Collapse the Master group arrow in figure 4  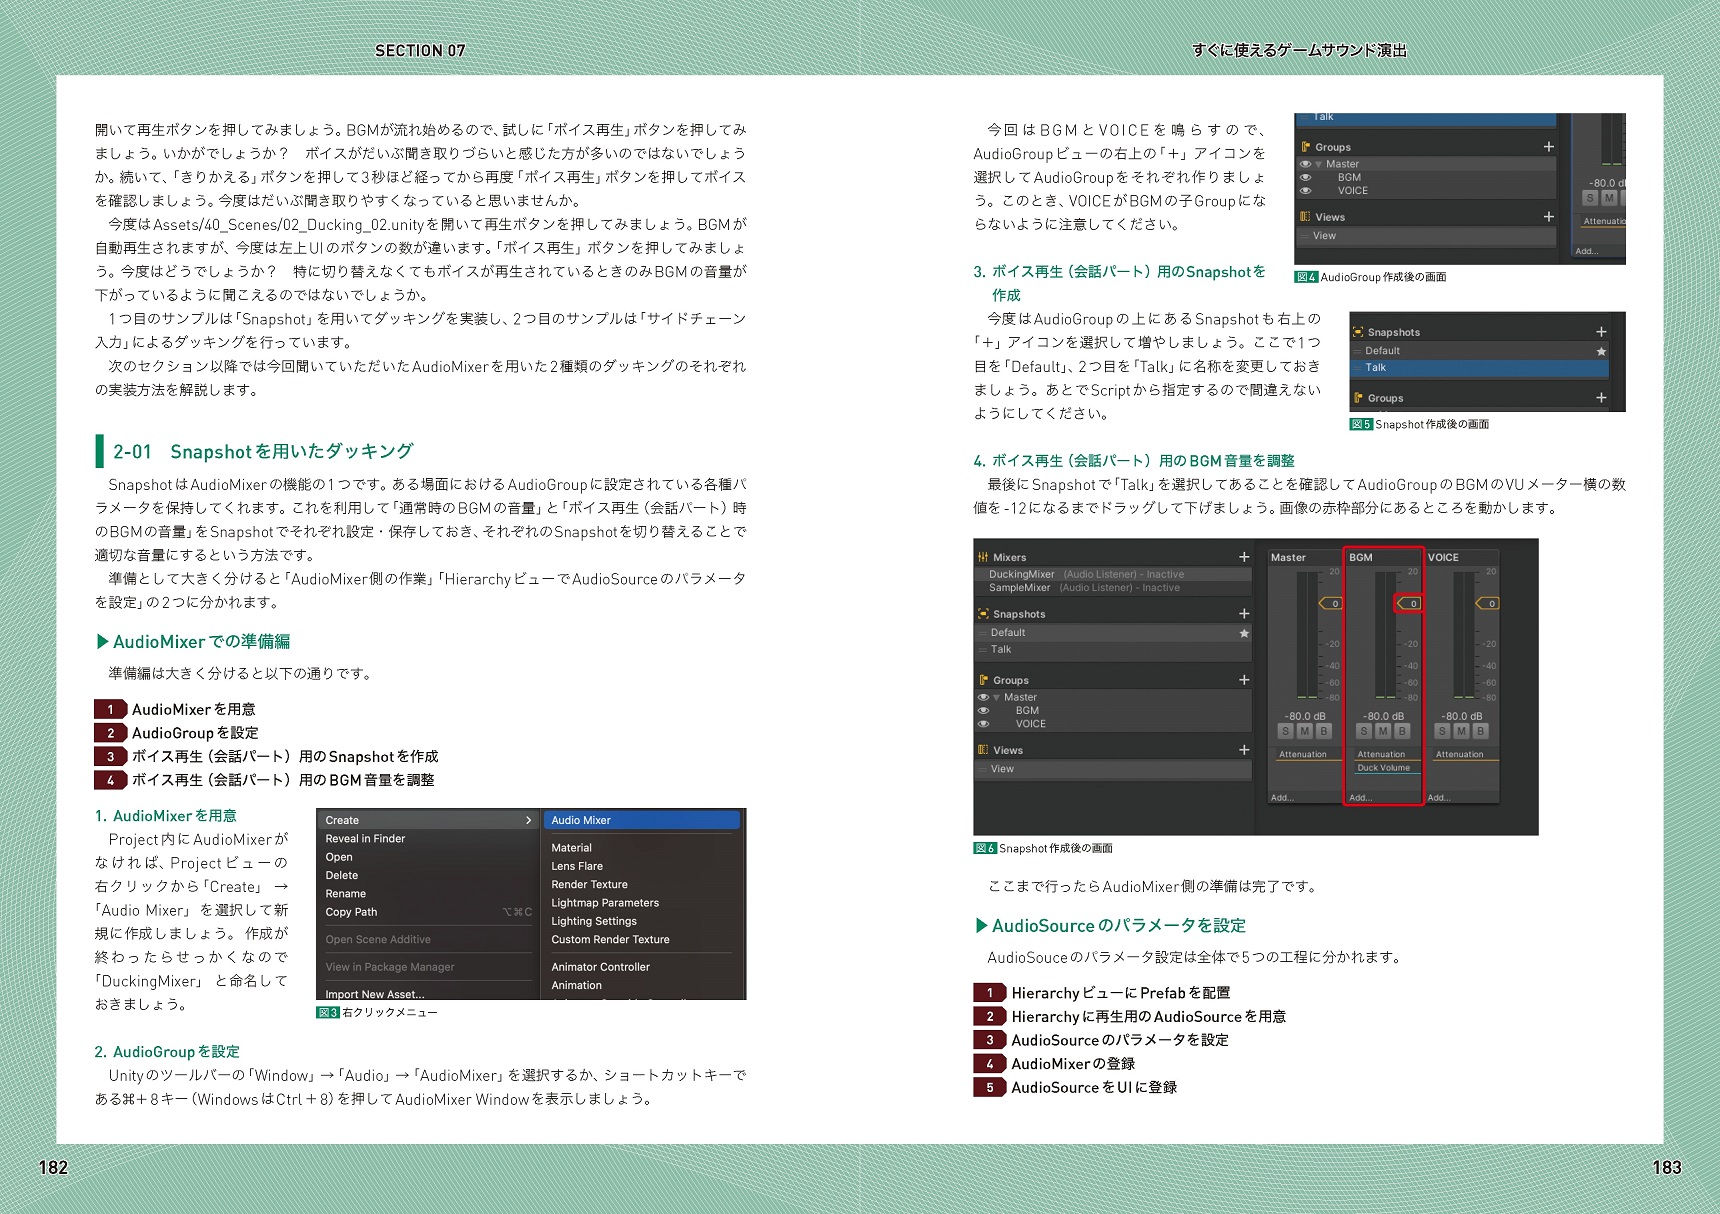[1319, 164]
